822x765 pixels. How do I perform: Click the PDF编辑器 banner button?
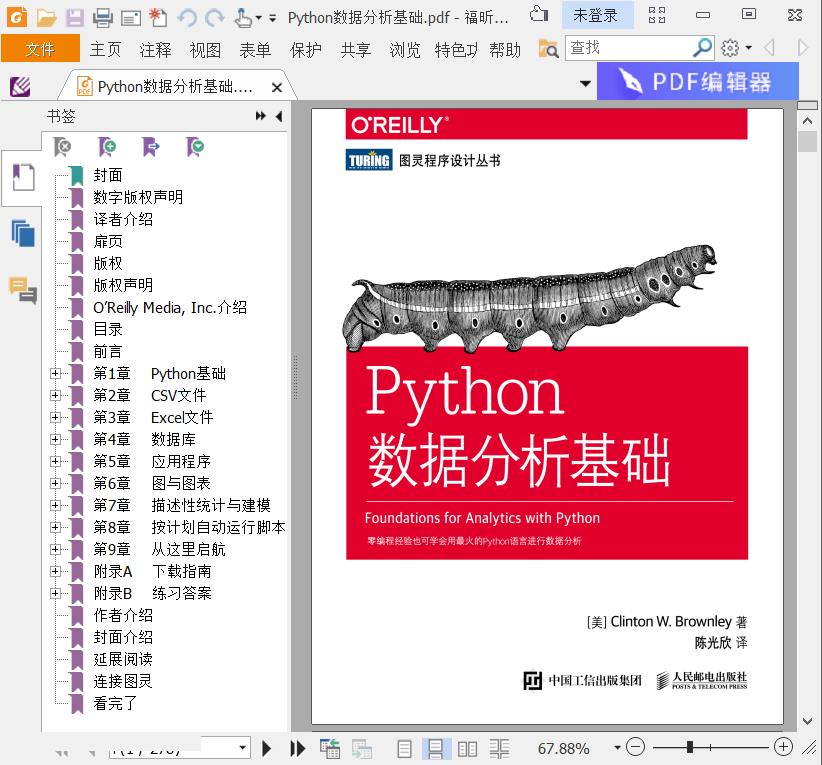click(698, 81)
